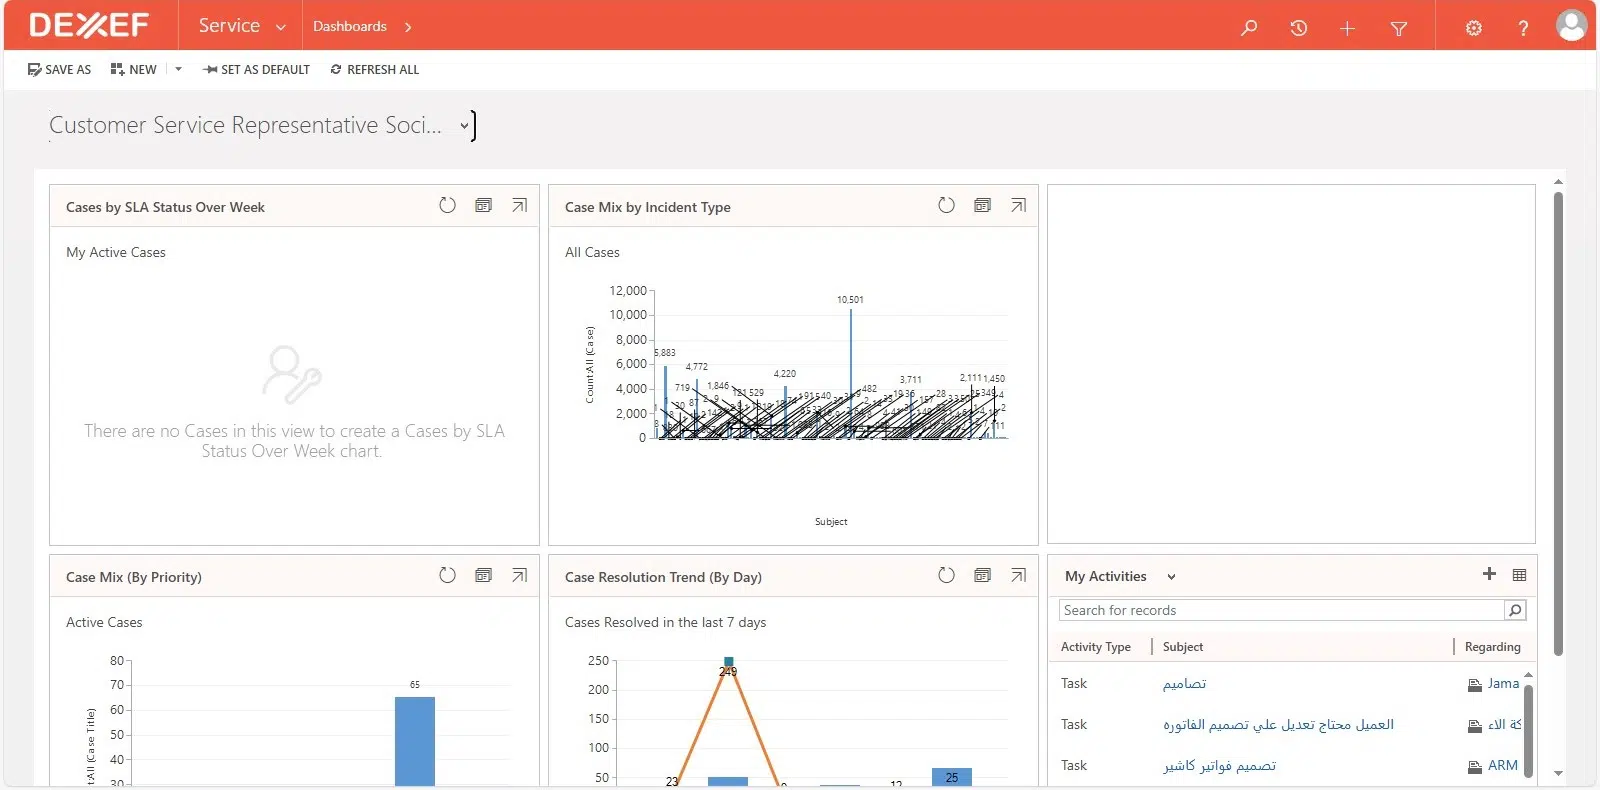Expand the Case Mix by Incident Type chart

[x=1018, y=206]
